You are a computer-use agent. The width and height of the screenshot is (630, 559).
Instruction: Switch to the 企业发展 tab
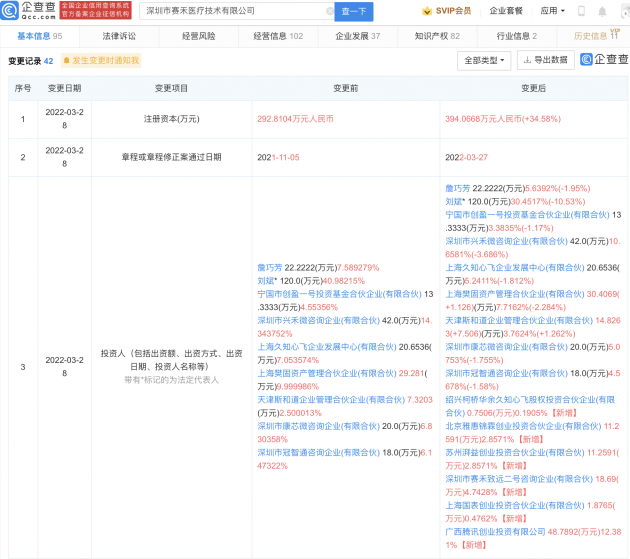[358, 36]
